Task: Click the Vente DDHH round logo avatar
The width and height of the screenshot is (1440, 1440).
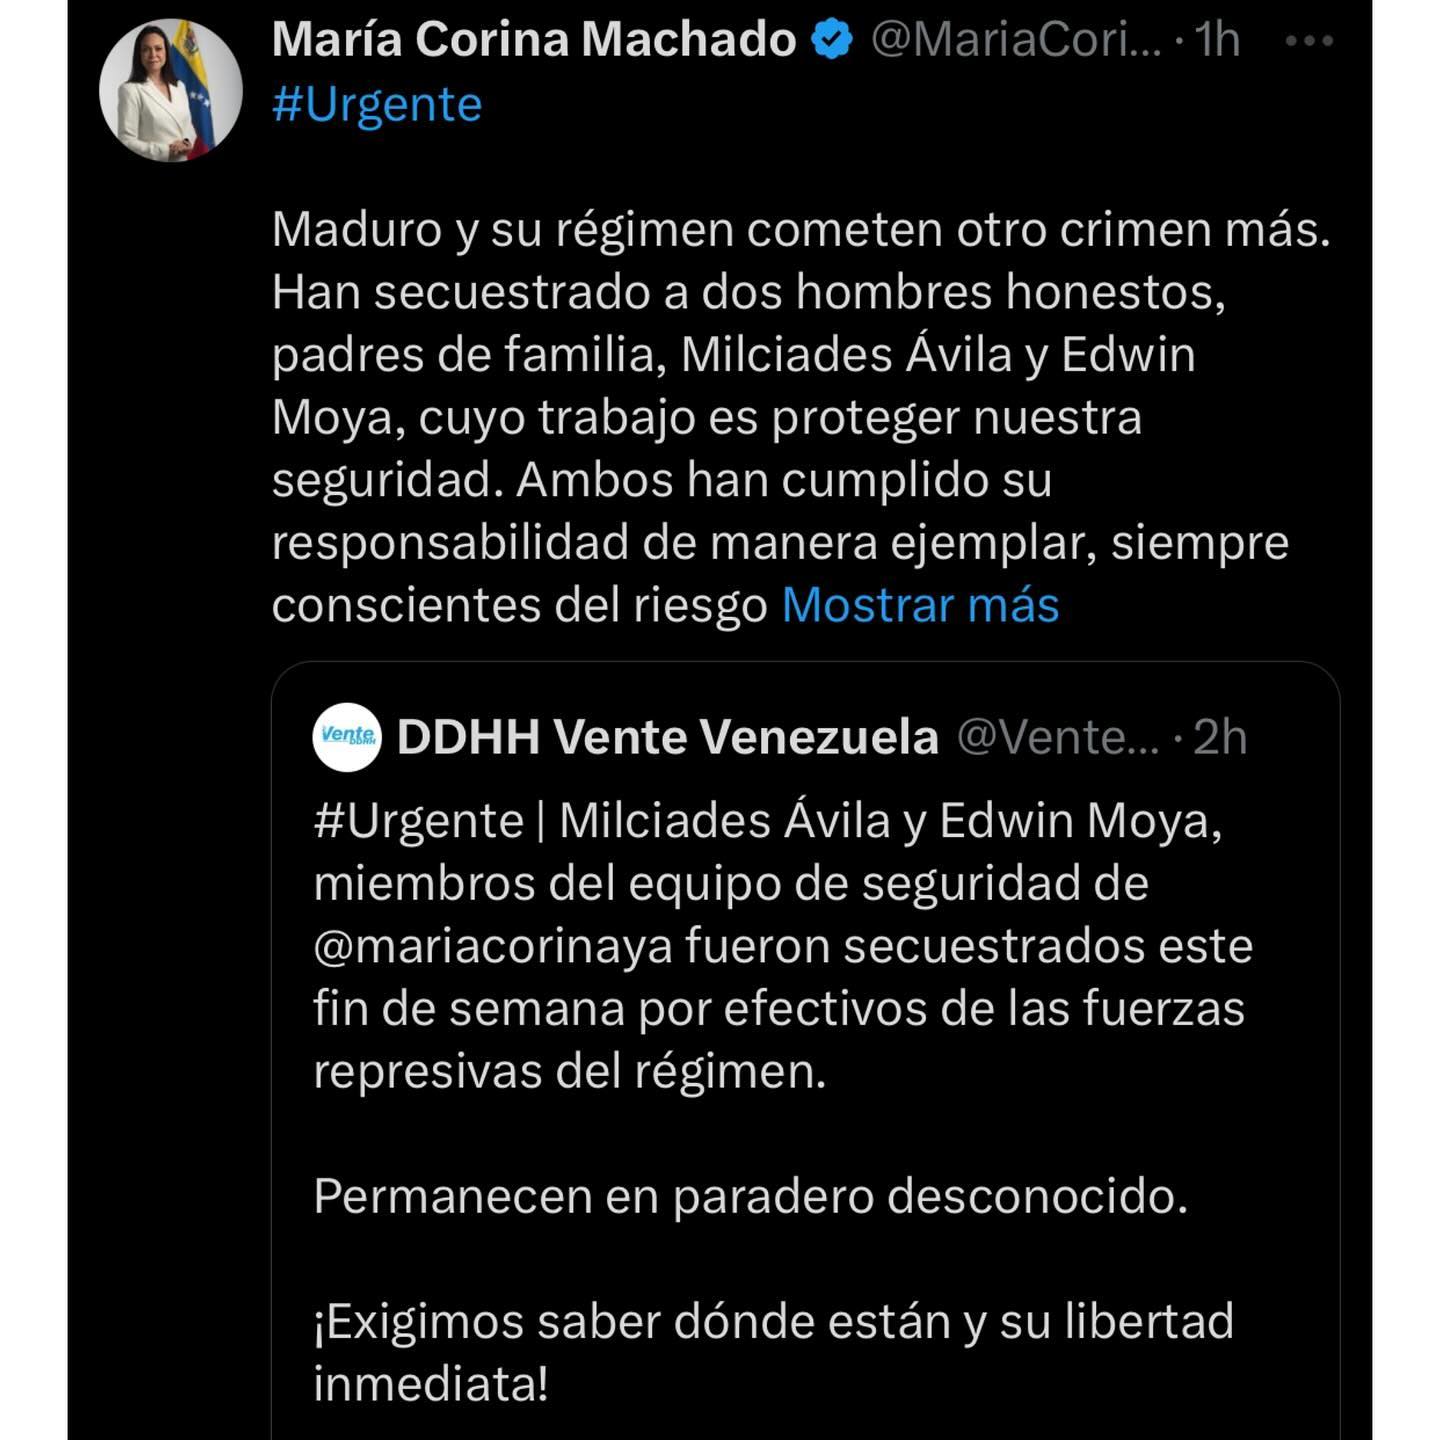Action: [x=347, y=737]
